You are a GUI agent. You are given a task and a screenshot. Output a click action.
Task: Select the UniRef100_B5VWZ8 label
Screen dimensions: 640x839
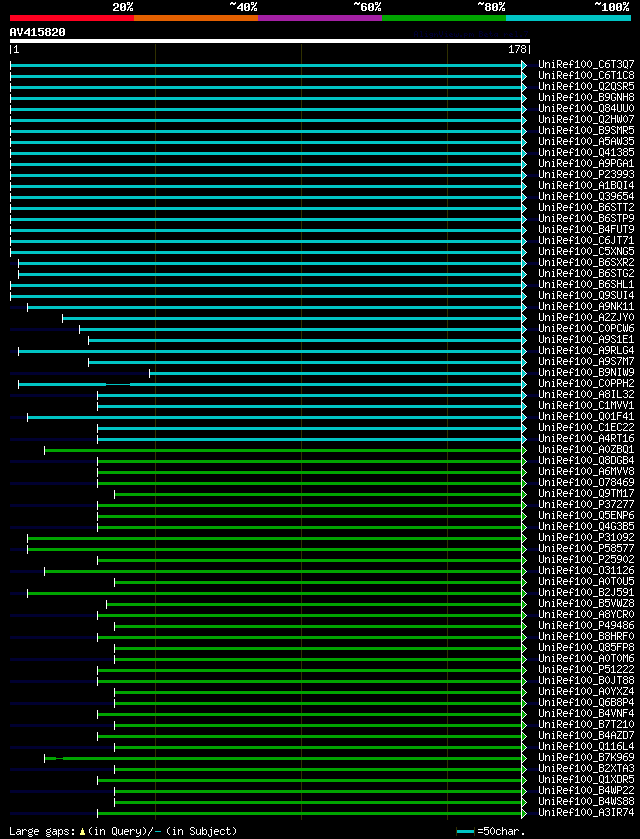586,602
